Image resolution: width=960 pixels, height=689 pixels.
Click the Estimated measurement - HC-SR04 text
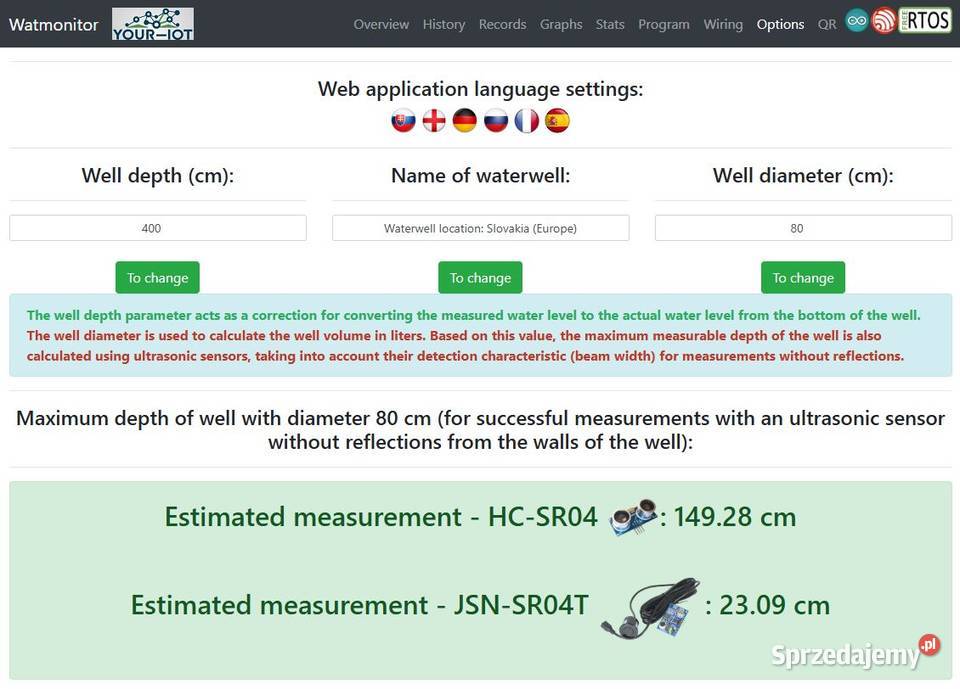tap(381, 517)
